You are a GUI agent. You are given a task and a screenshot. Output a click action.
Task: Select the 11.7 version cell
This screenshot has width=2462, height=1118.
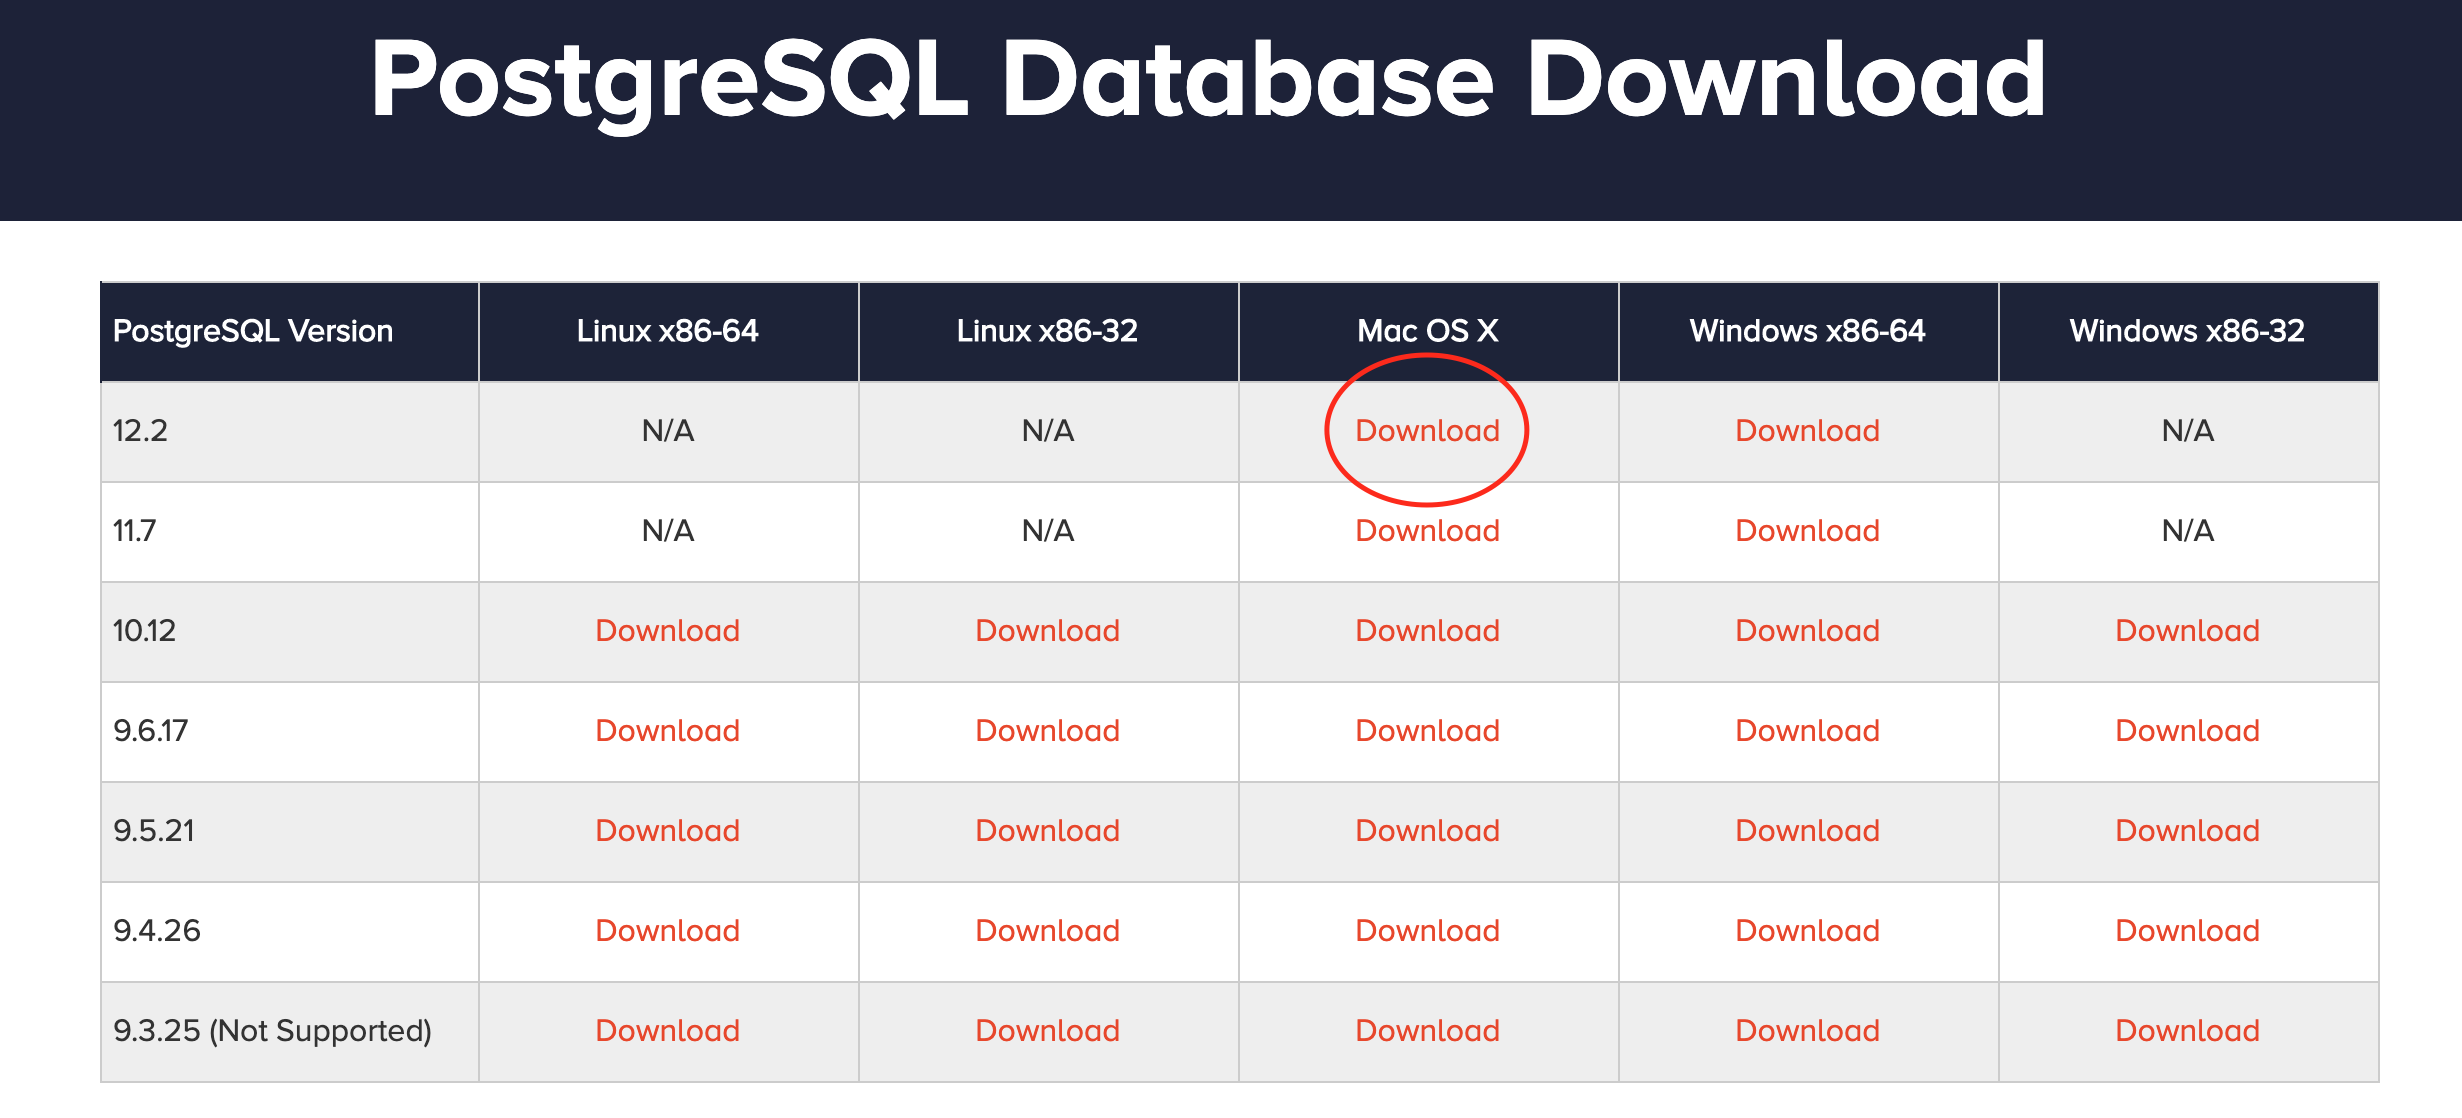tap(290, 532)
